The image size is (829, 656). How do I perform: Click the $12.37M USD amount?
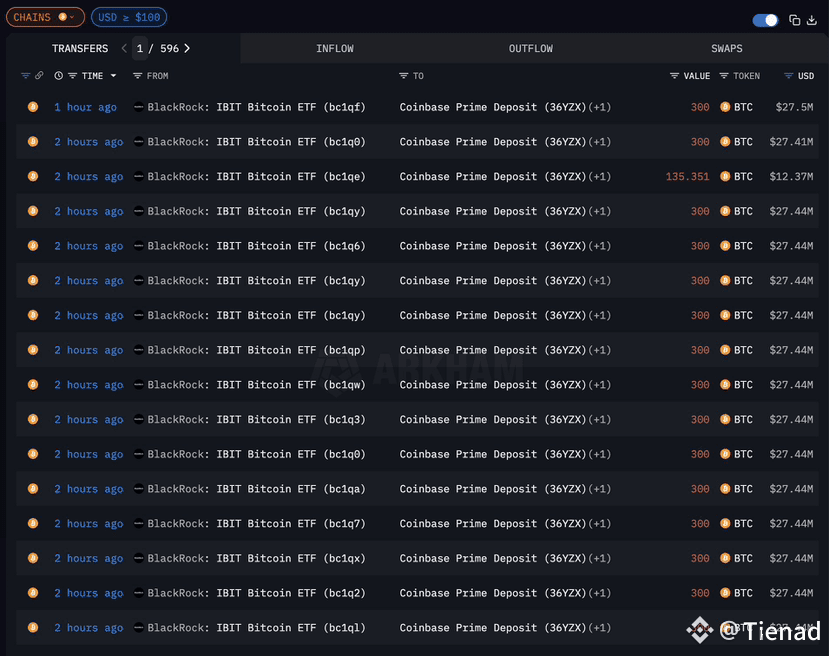[x=791, y=177]
